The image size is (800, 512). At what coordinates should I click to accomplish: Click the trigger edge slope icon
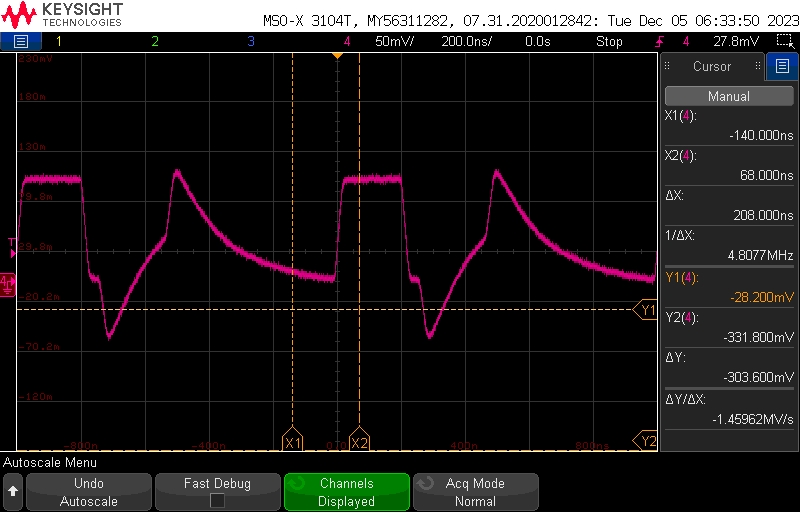pos(660,41)
